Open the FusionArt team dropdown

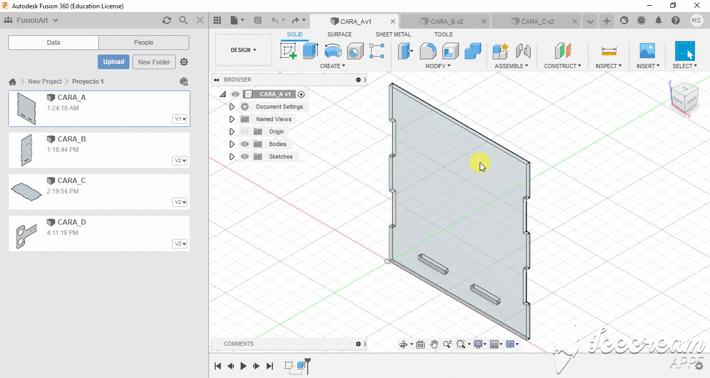point(31,20)
